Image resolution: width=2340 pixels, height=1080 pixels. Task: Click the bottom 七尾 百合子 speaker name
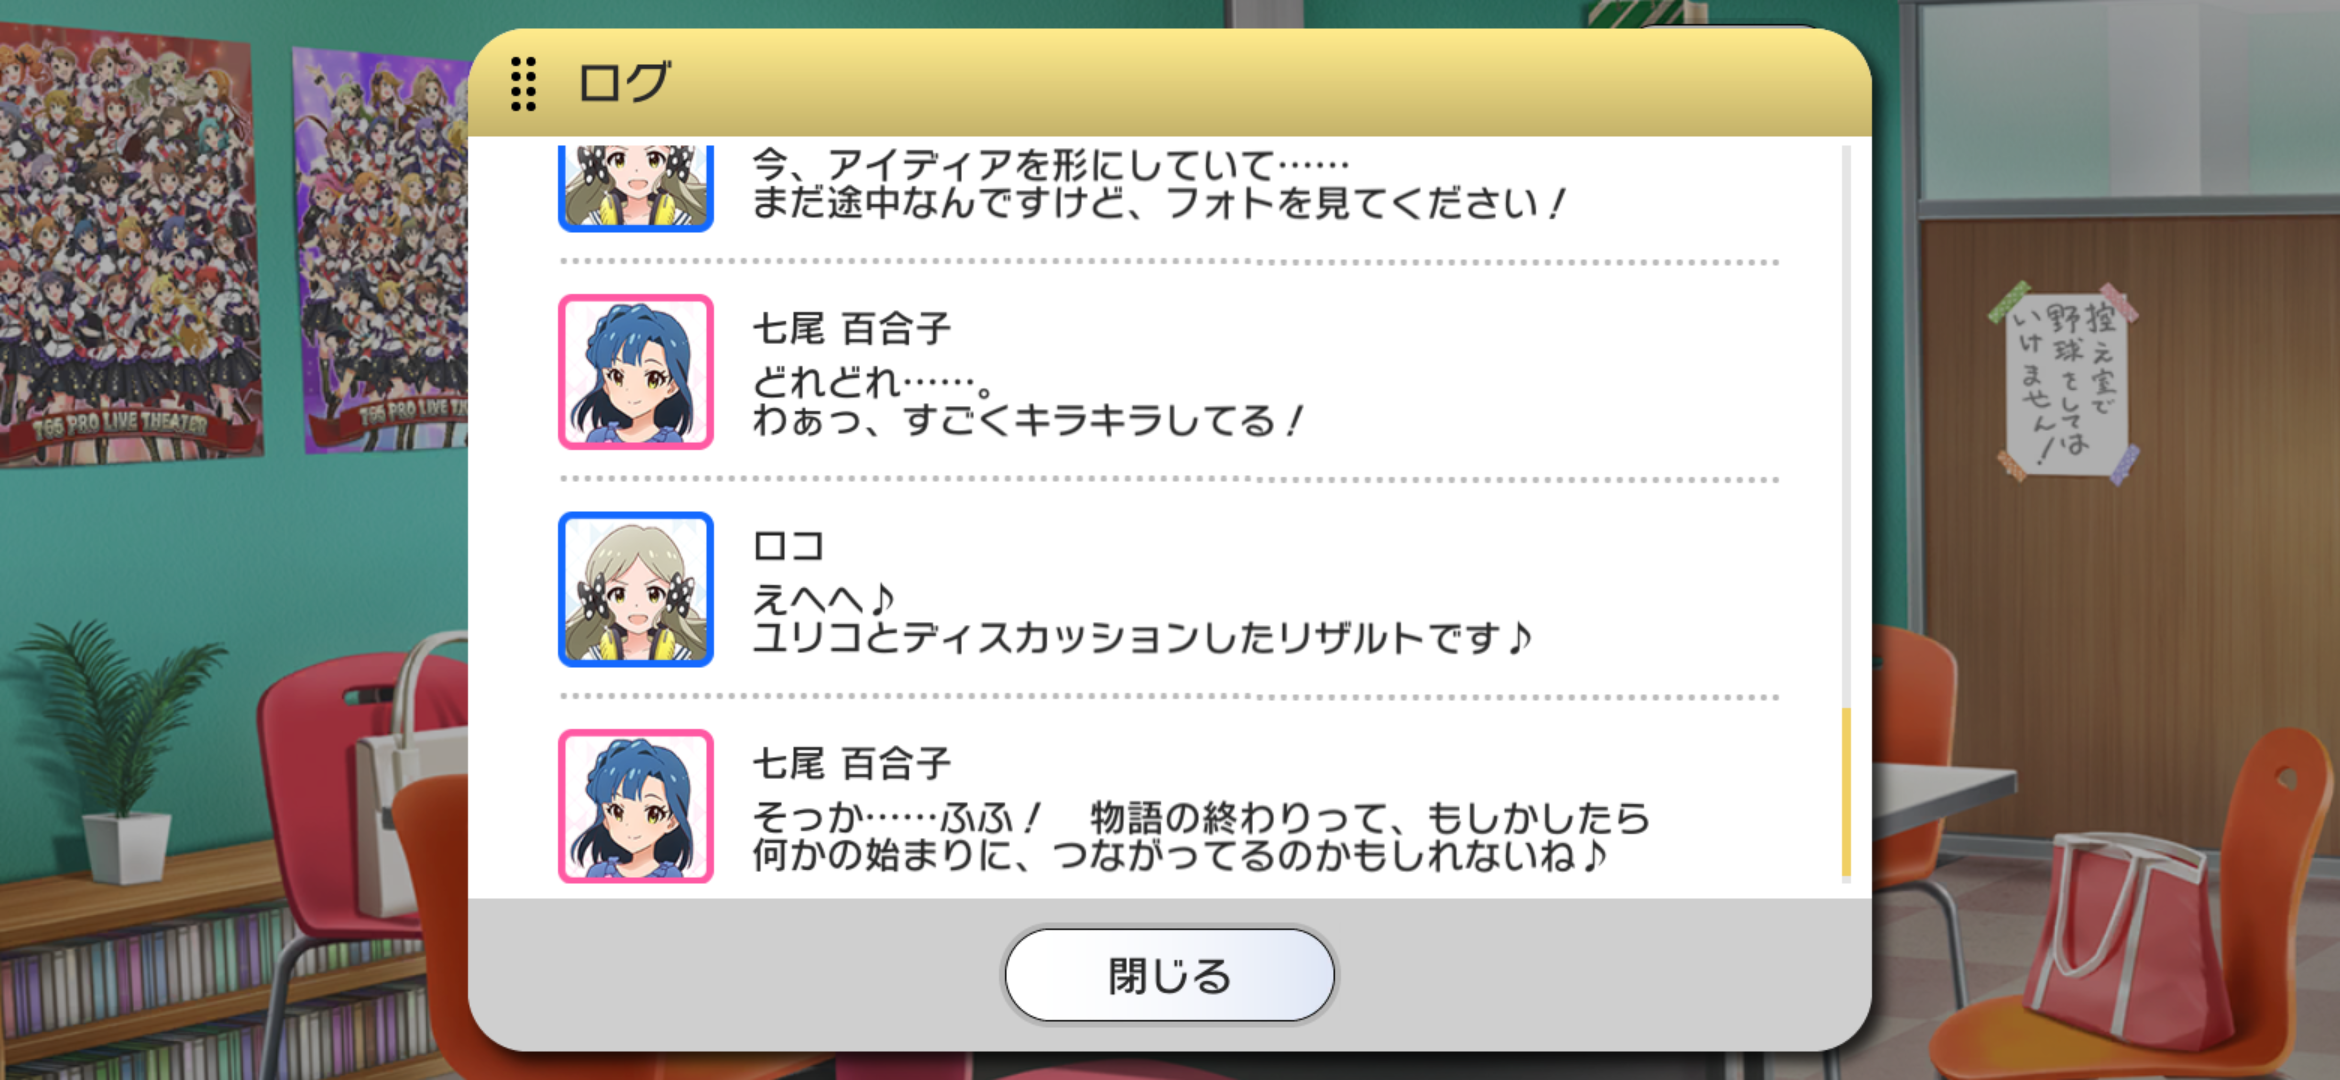[851, 764]
